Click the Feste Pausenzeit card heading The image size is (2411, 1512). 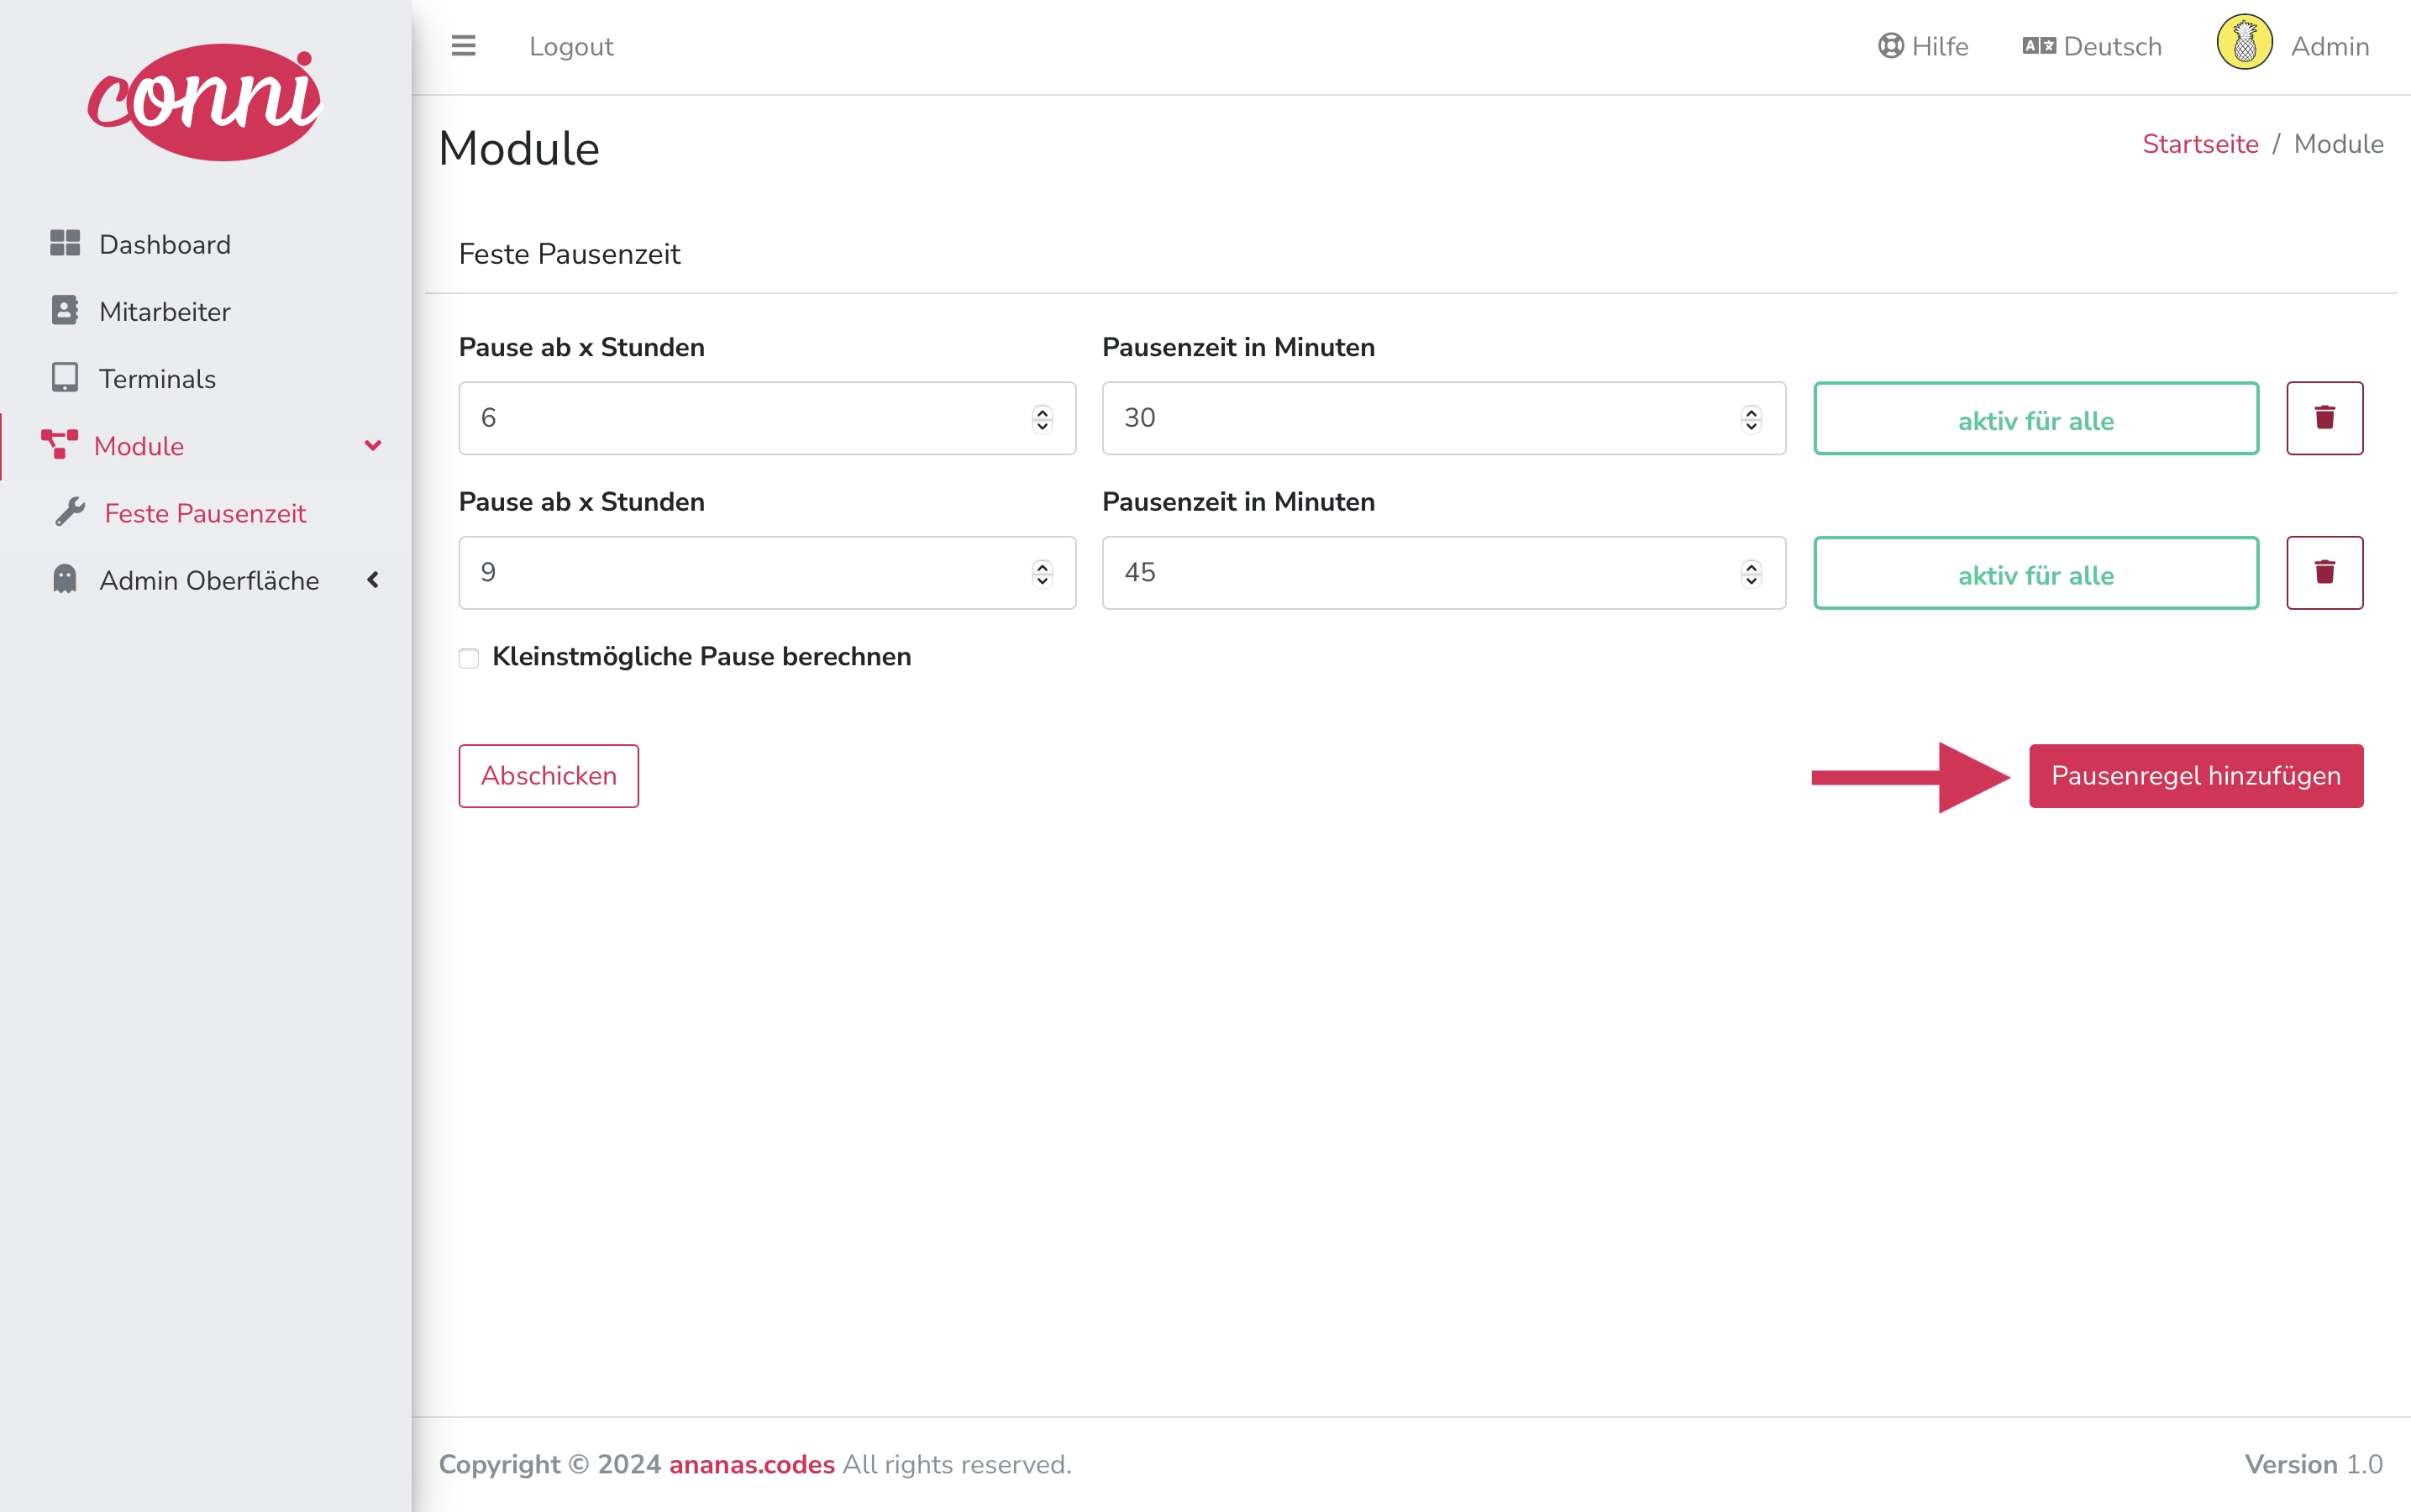pyautogui.click(x=569, y=254)
